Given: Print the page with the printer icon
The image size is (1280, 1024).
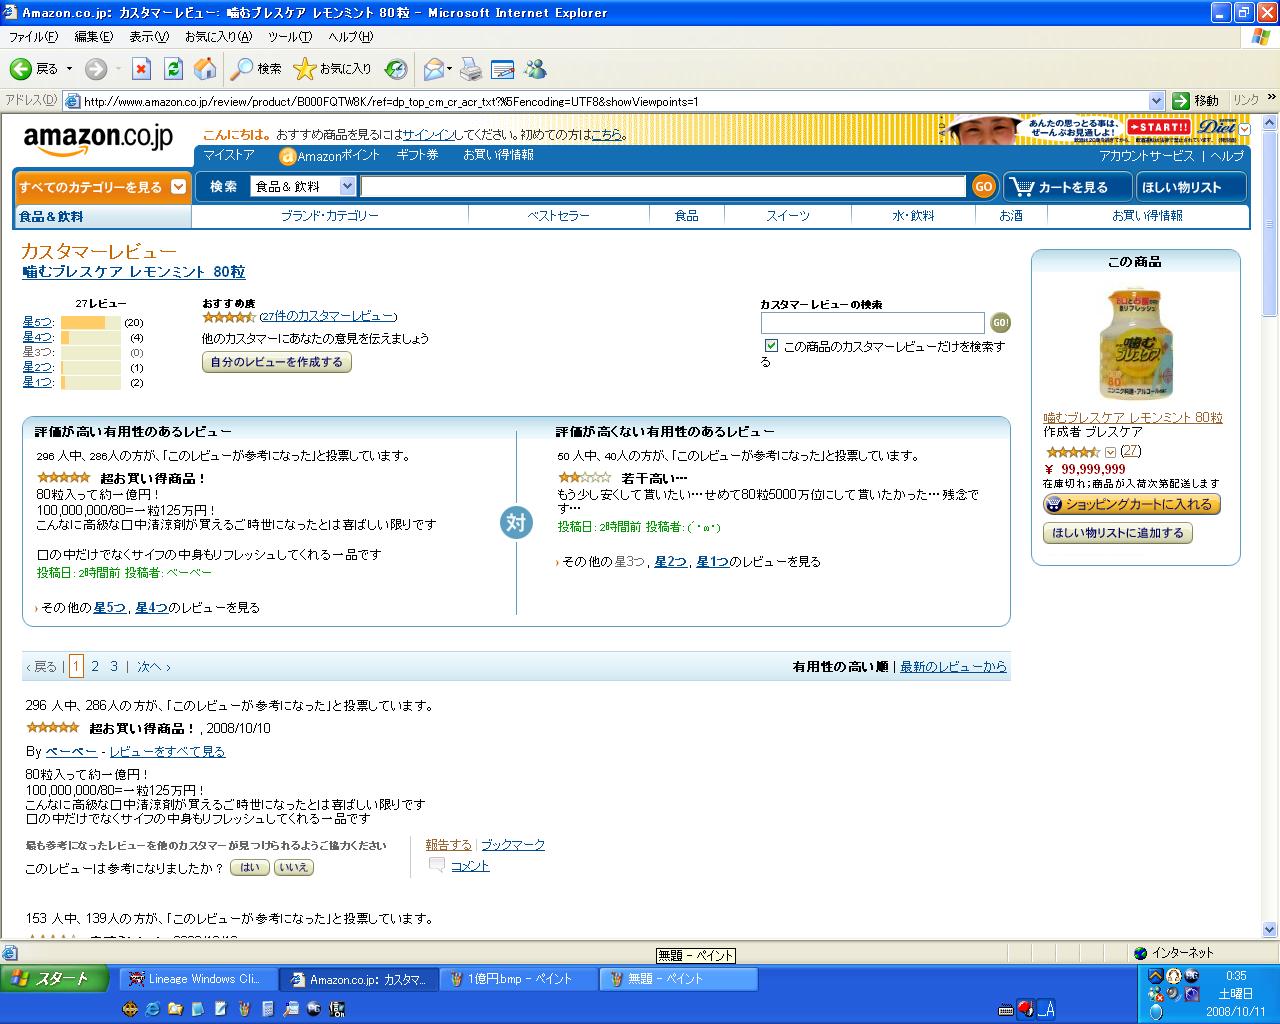Looking at the screenshot, I should click(471, 69).
